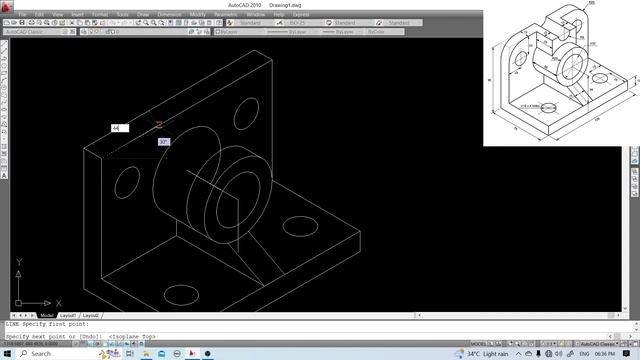The image size is (640, 360).
Task: Open the Express menu
Action: pyautogui.click(x=301, y=14)
